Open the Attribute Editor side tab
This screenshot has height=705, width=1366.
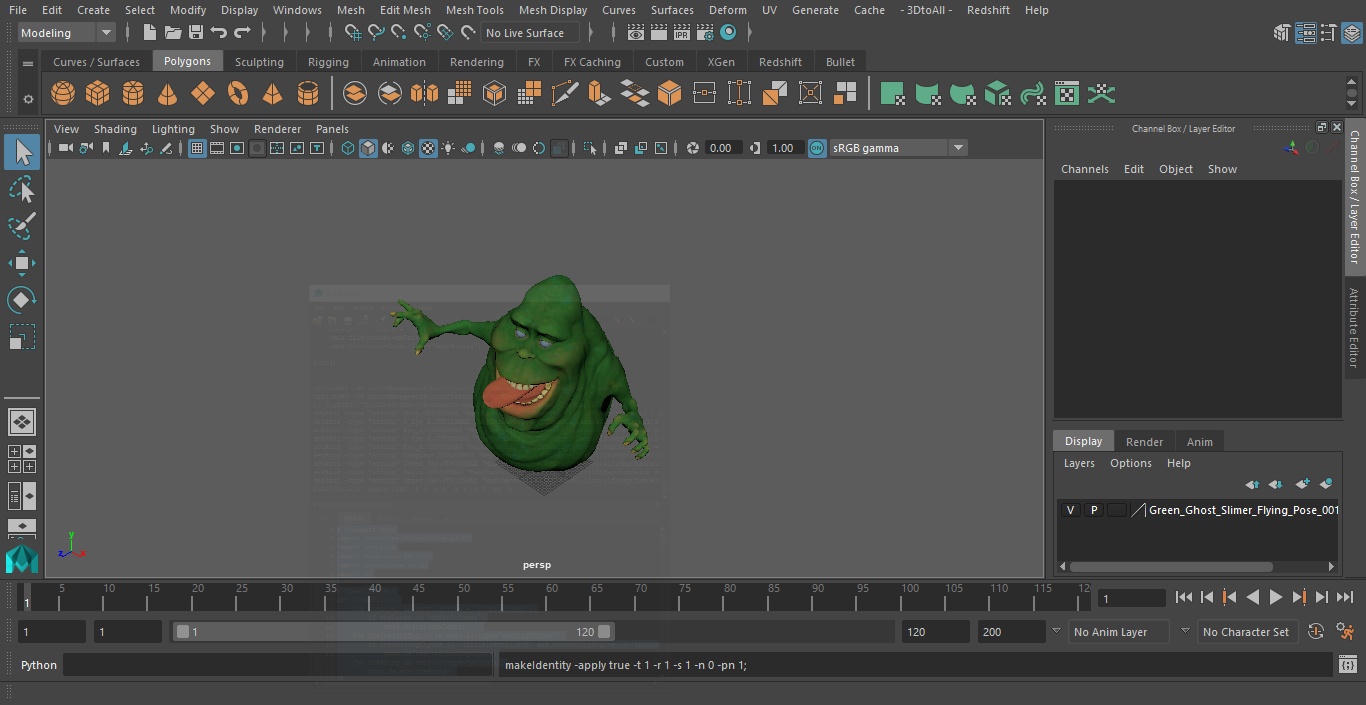[1354, 328]
